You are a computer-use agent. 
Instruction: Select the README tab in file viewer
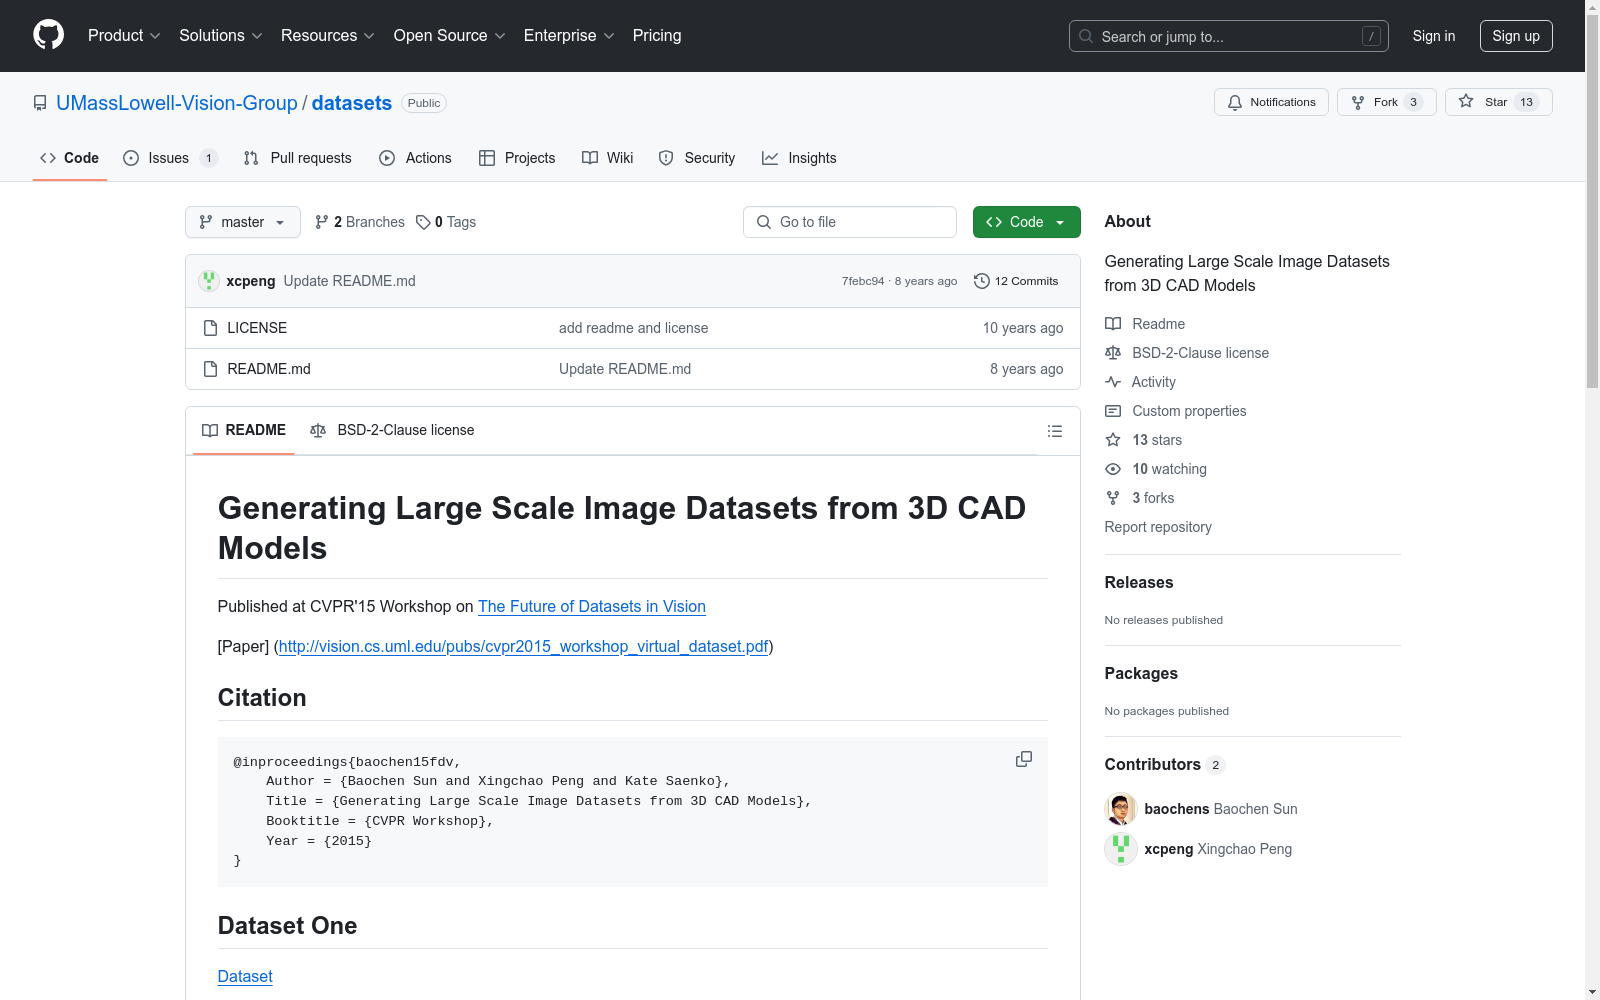pyautogui.click(x=244, y=430)
